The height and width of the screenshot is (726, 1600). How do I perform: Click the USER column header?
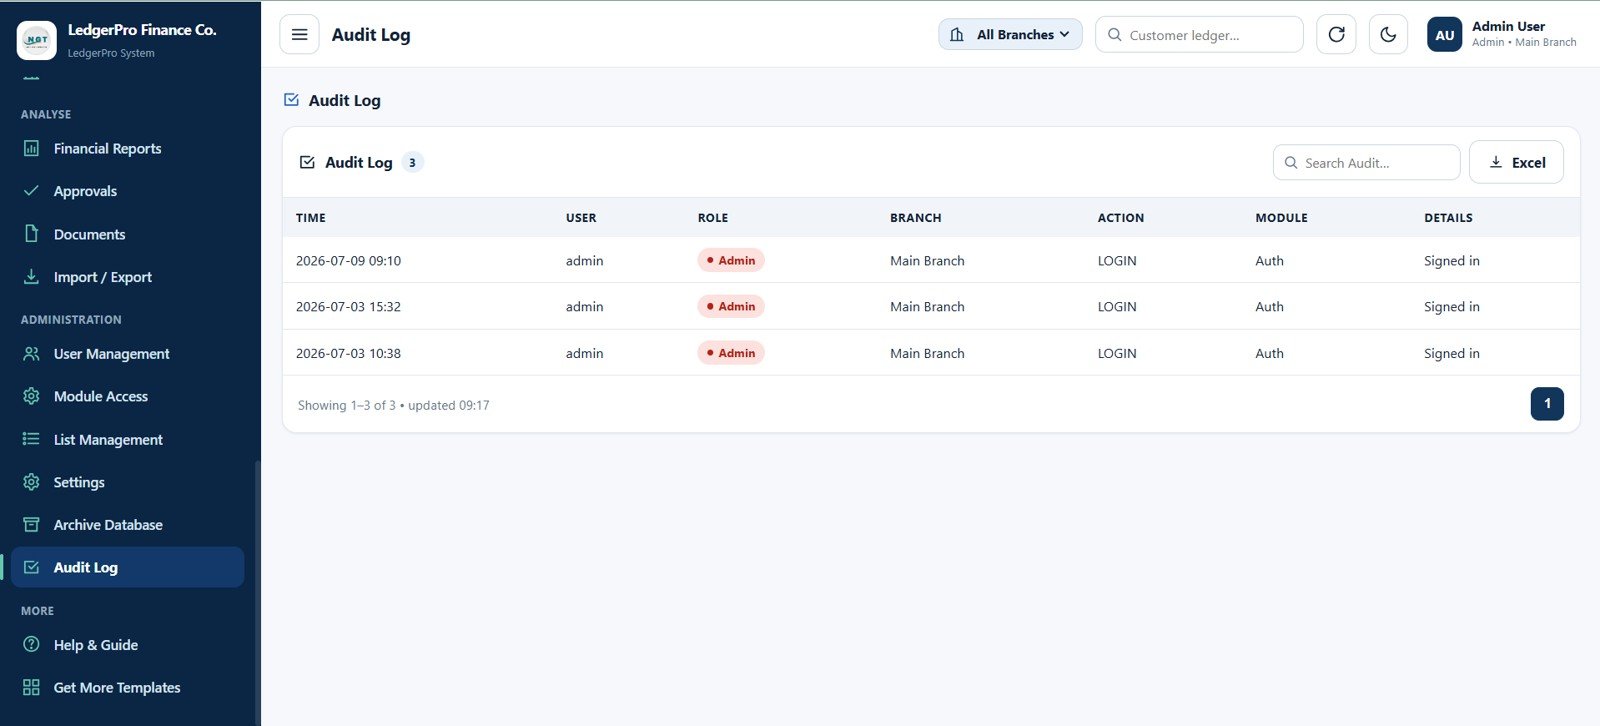click(x=581, y=218)
